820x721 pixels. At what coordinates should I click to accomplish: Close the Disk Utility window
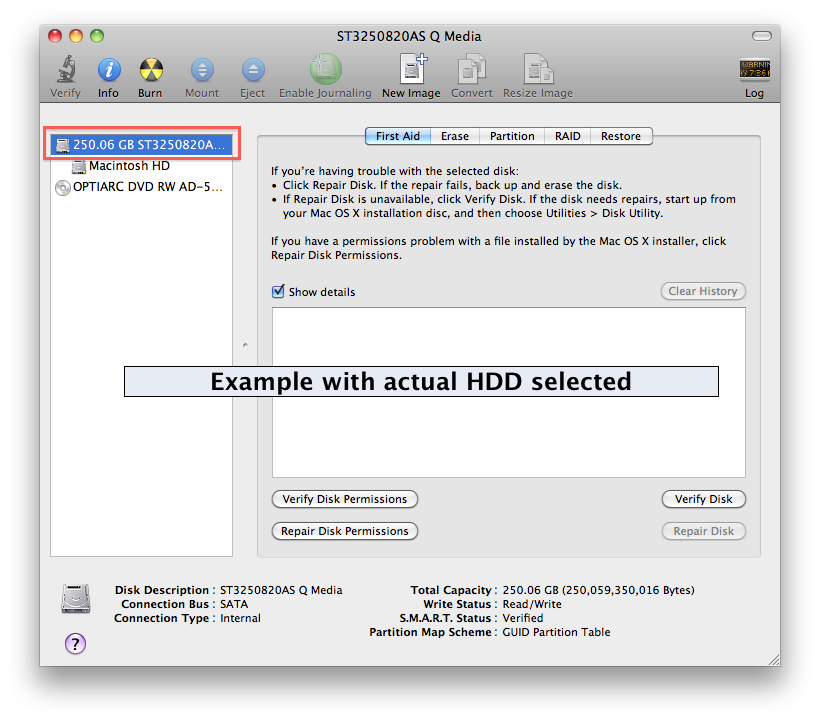55,36
